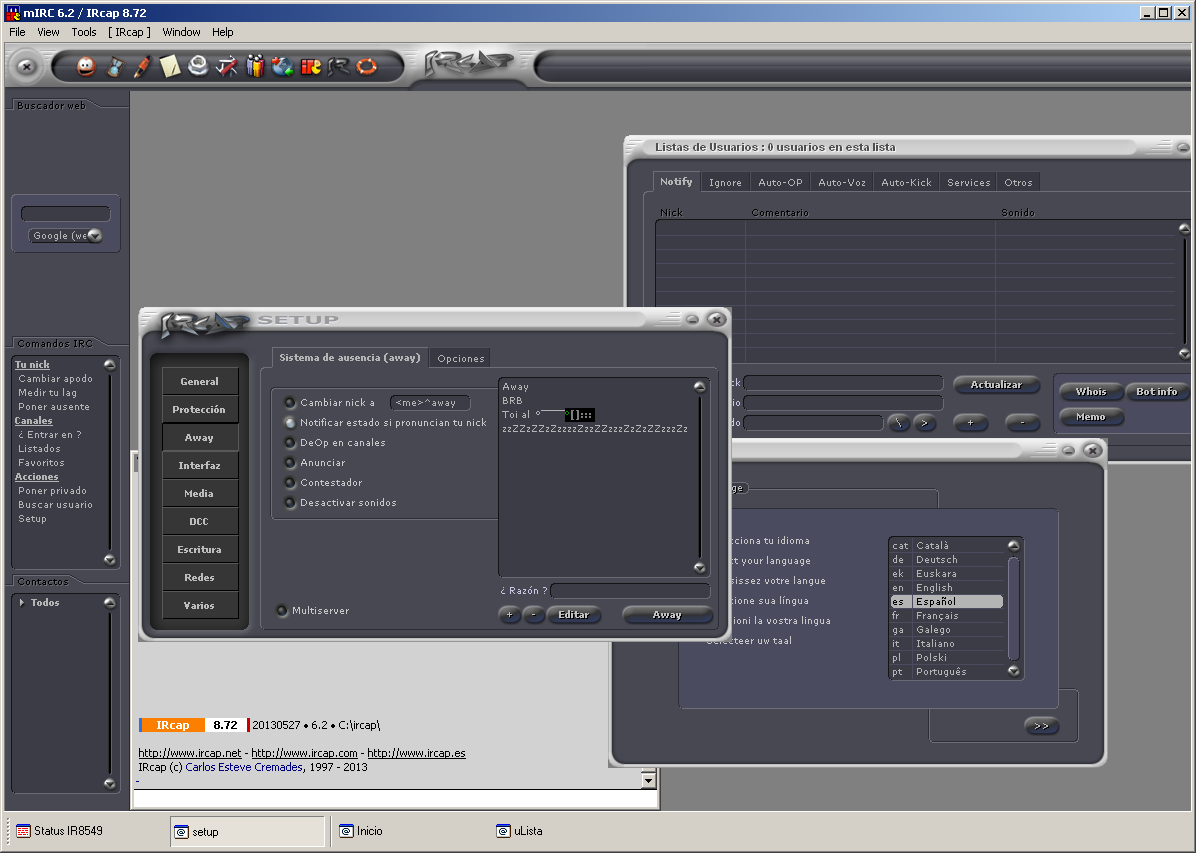The image size is (1196, 853).
Task: Enable the Contestador option
Action: coord(290,482)
